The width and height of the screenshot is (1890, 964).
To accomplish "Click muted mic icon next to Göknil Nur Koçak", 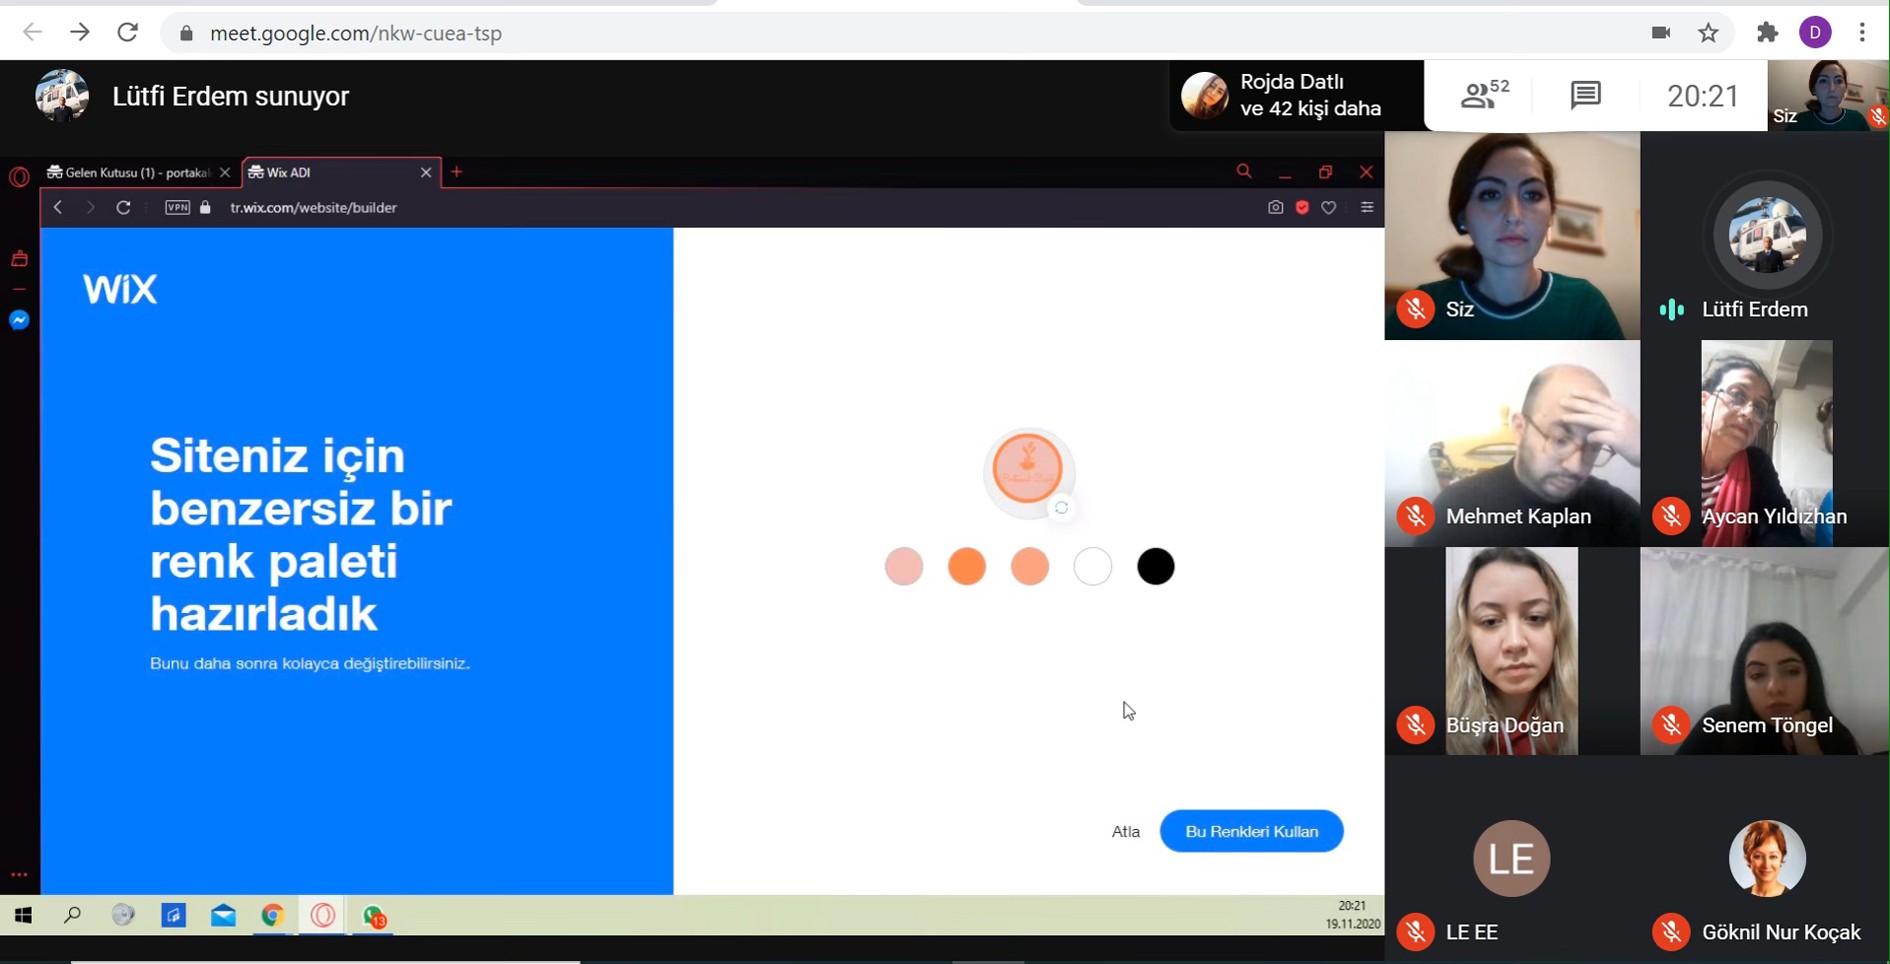I will point(1671,932).
